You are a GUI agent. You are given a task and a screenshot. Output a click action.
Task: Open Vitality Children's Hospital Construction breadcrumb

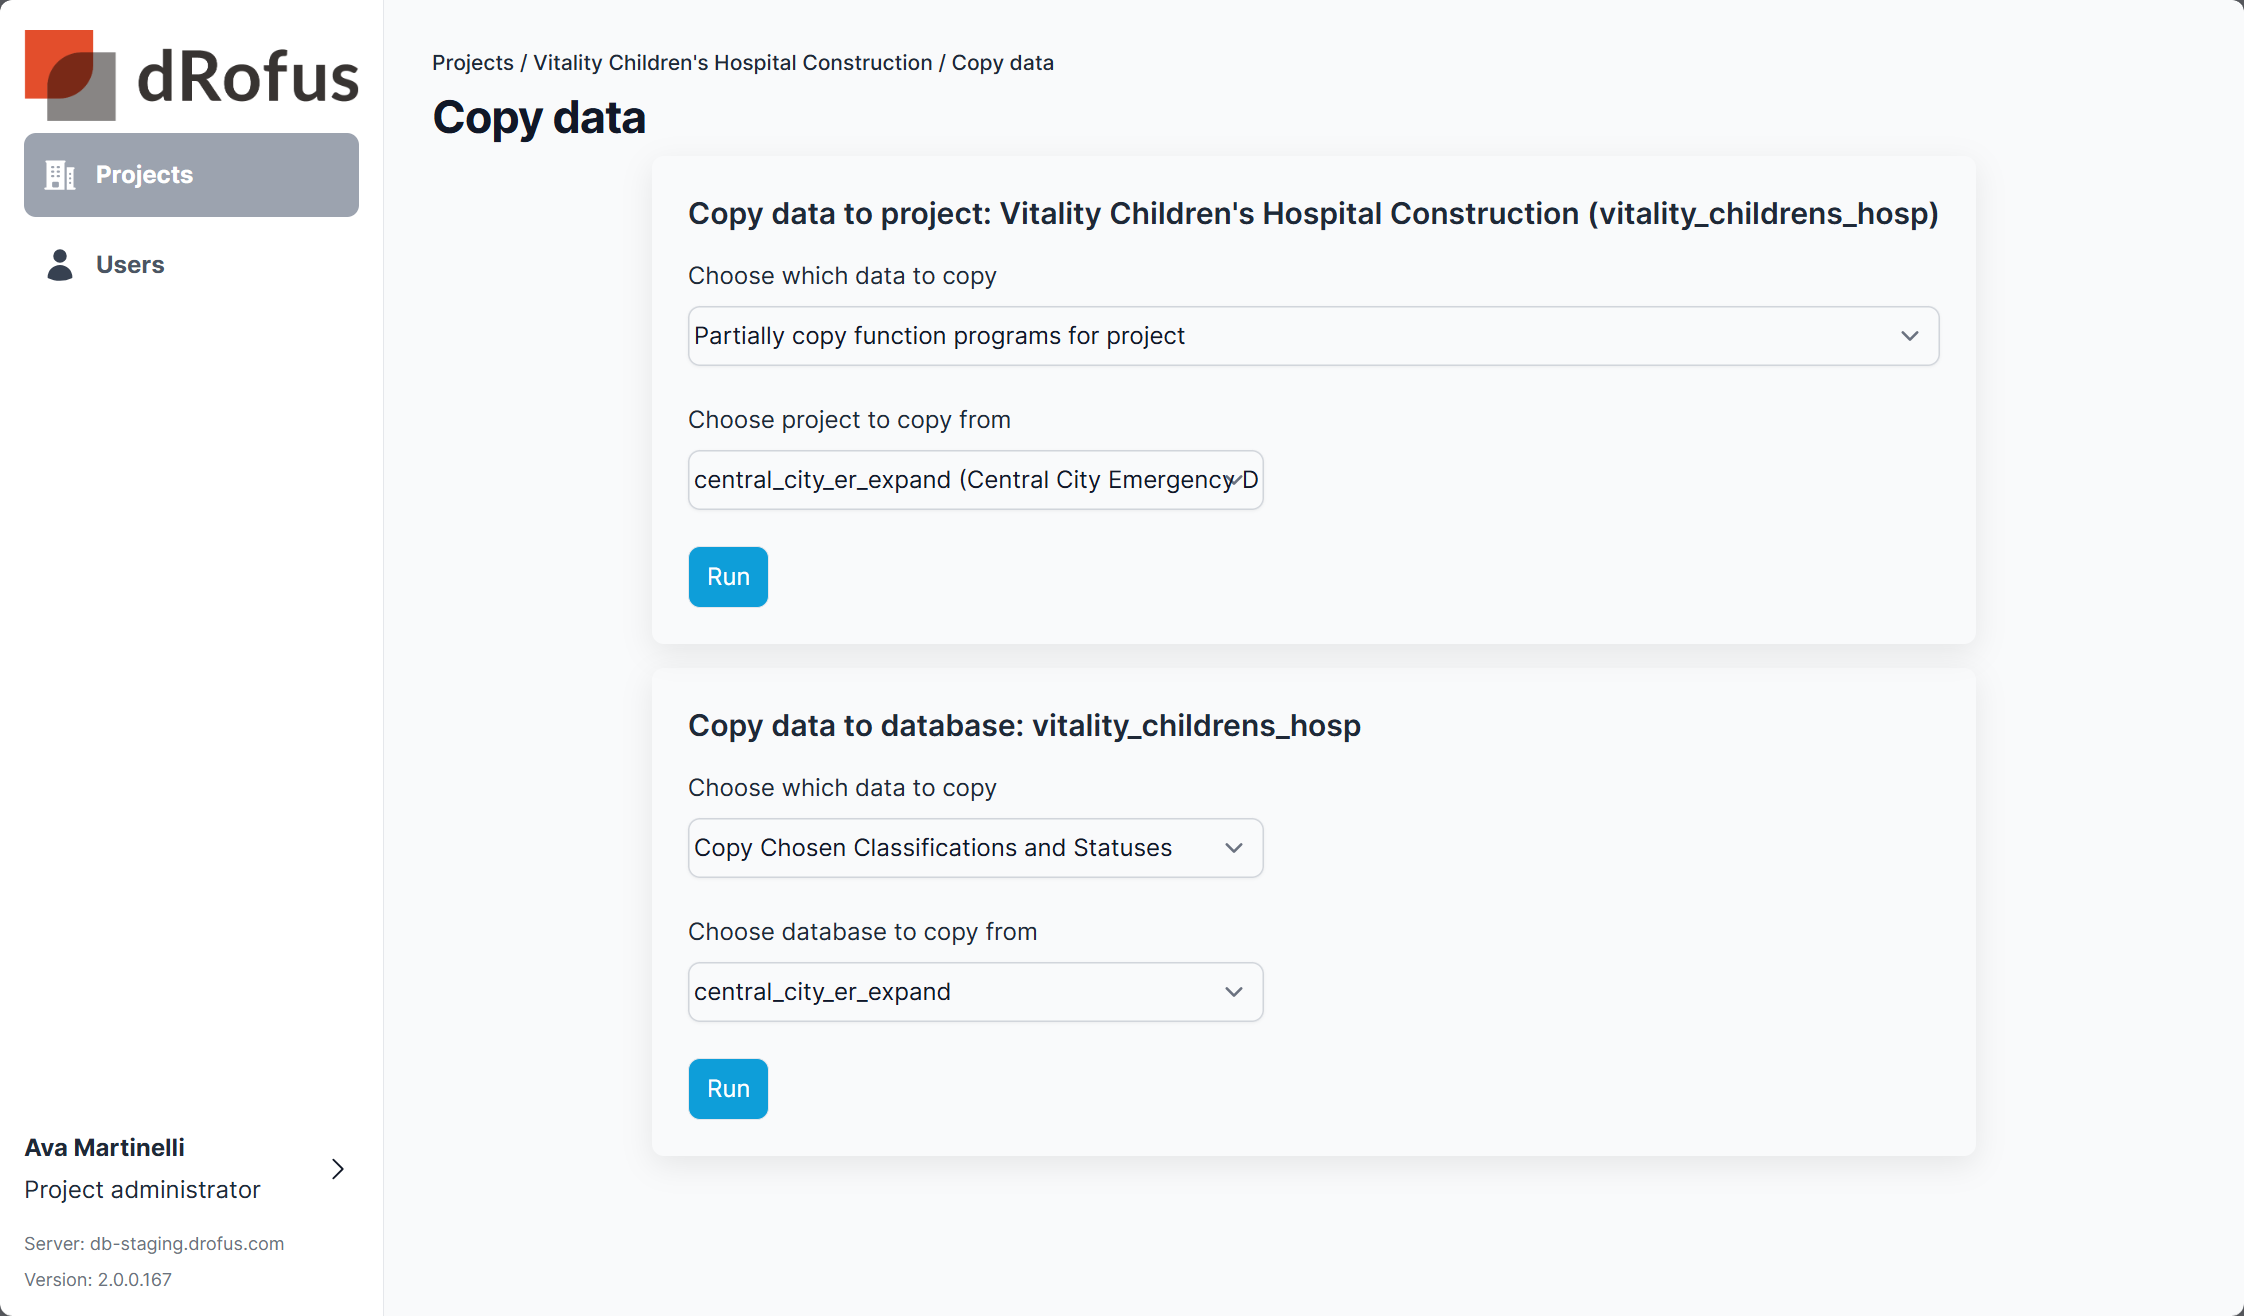(732, 63)
